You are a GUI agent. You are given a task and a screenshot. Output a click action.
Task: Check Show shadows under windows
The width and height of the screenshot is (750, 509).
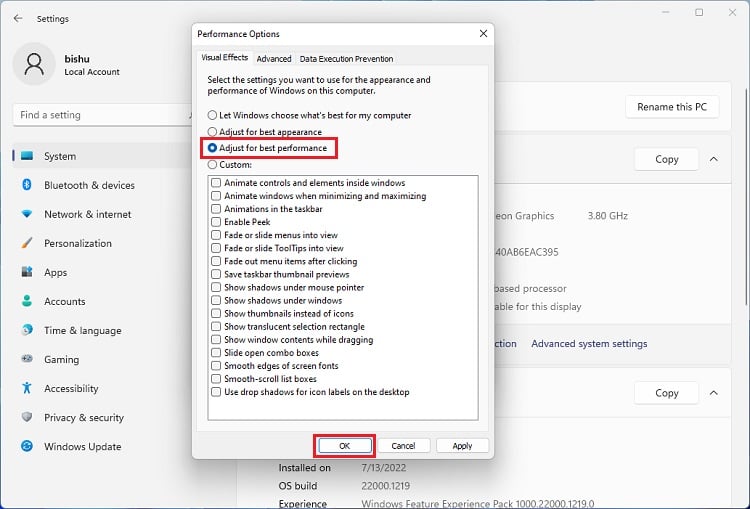(x=216, y=300)
